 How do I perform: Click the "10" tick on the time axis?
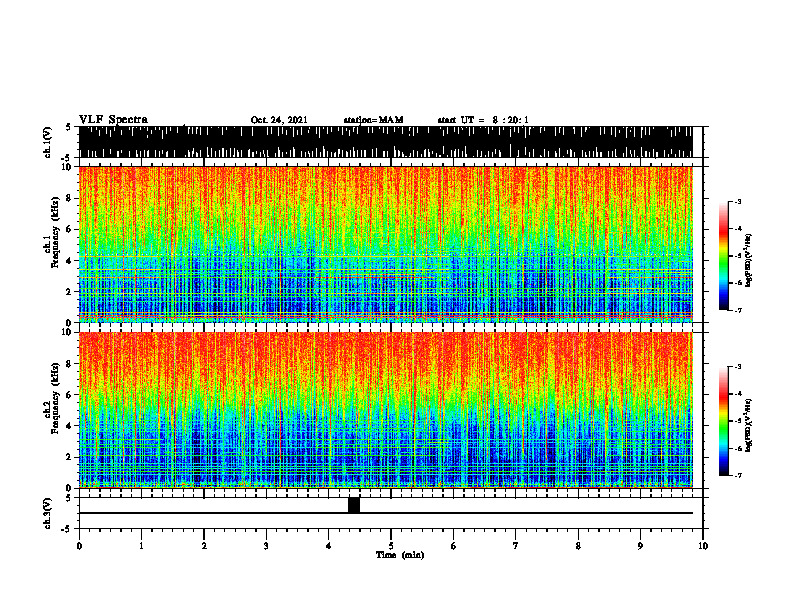tap(703, 546)
